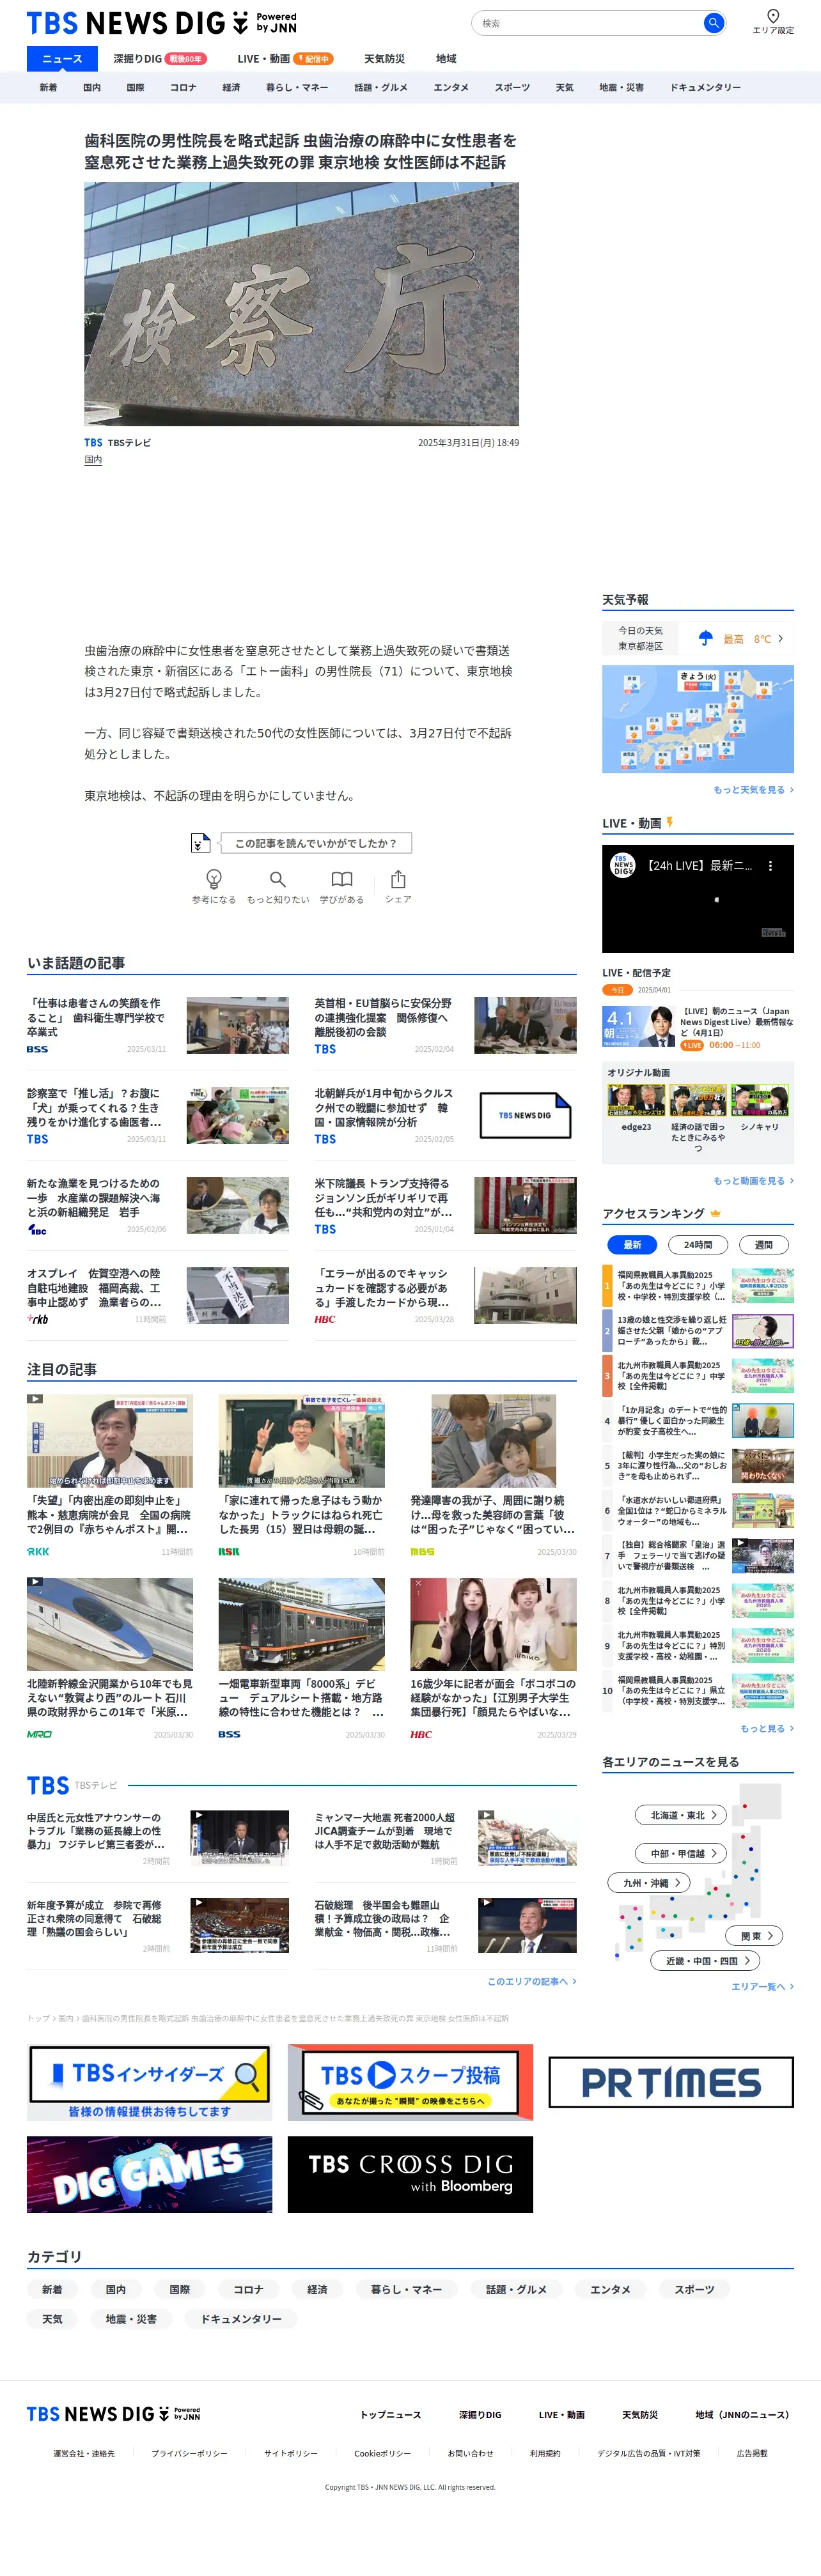Image resolution: width=821 pixels, height=2576 pixels.
Task: Click the umbrella weather icon
Action: (705, 638)
